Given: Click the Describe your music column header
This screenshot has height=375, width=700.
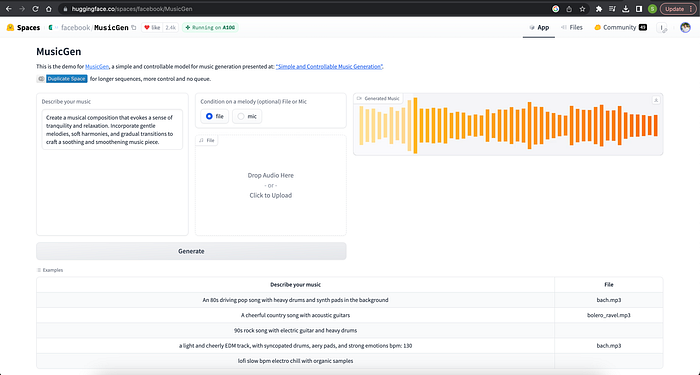Looking at the screenshot, I should point(295,284).
